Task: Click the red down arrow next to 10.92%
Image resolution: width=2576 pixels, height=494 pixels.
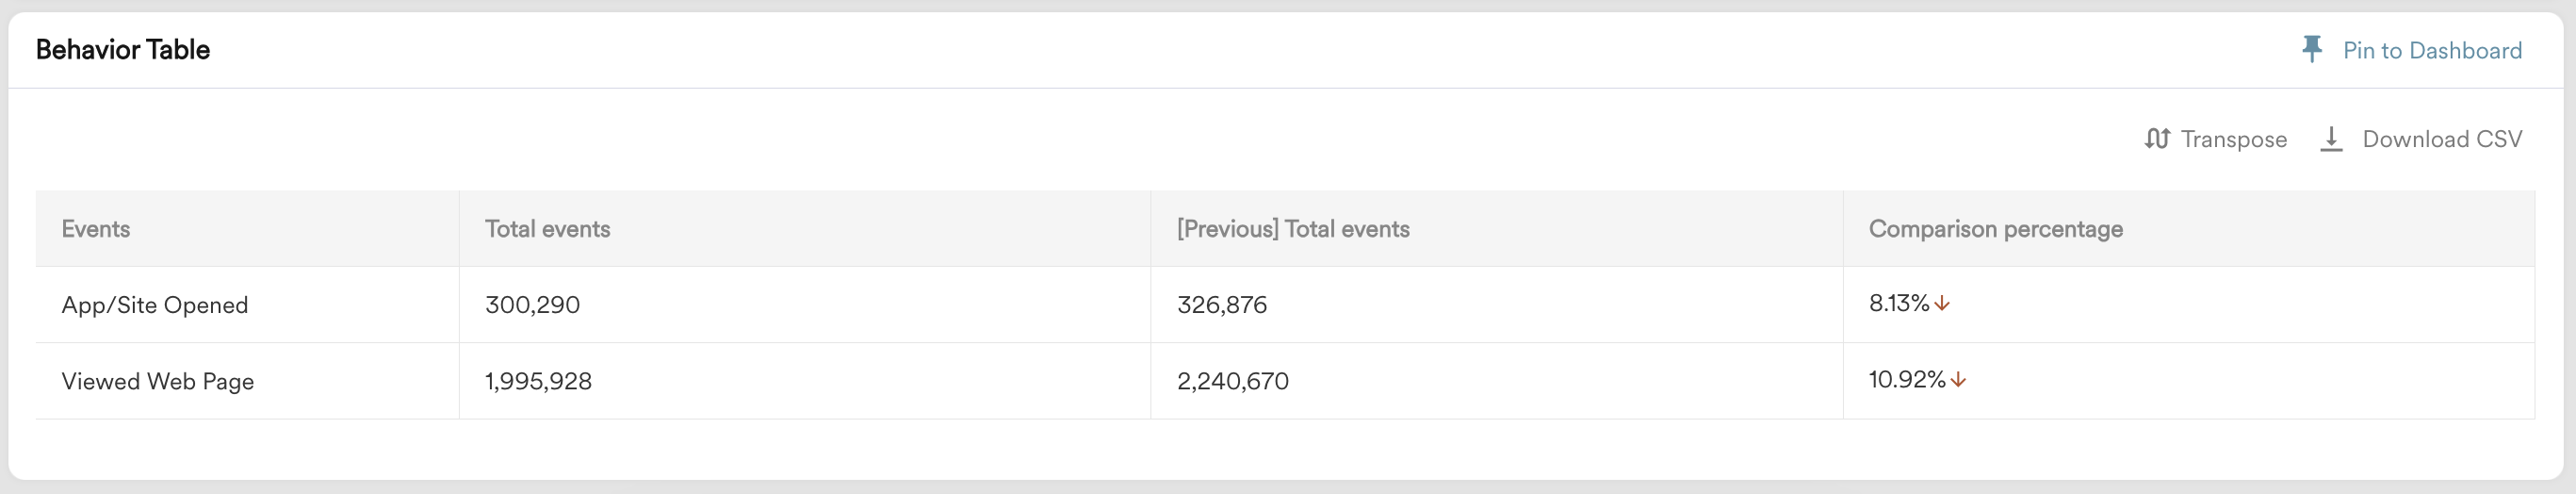Action: coord(1958,380)
